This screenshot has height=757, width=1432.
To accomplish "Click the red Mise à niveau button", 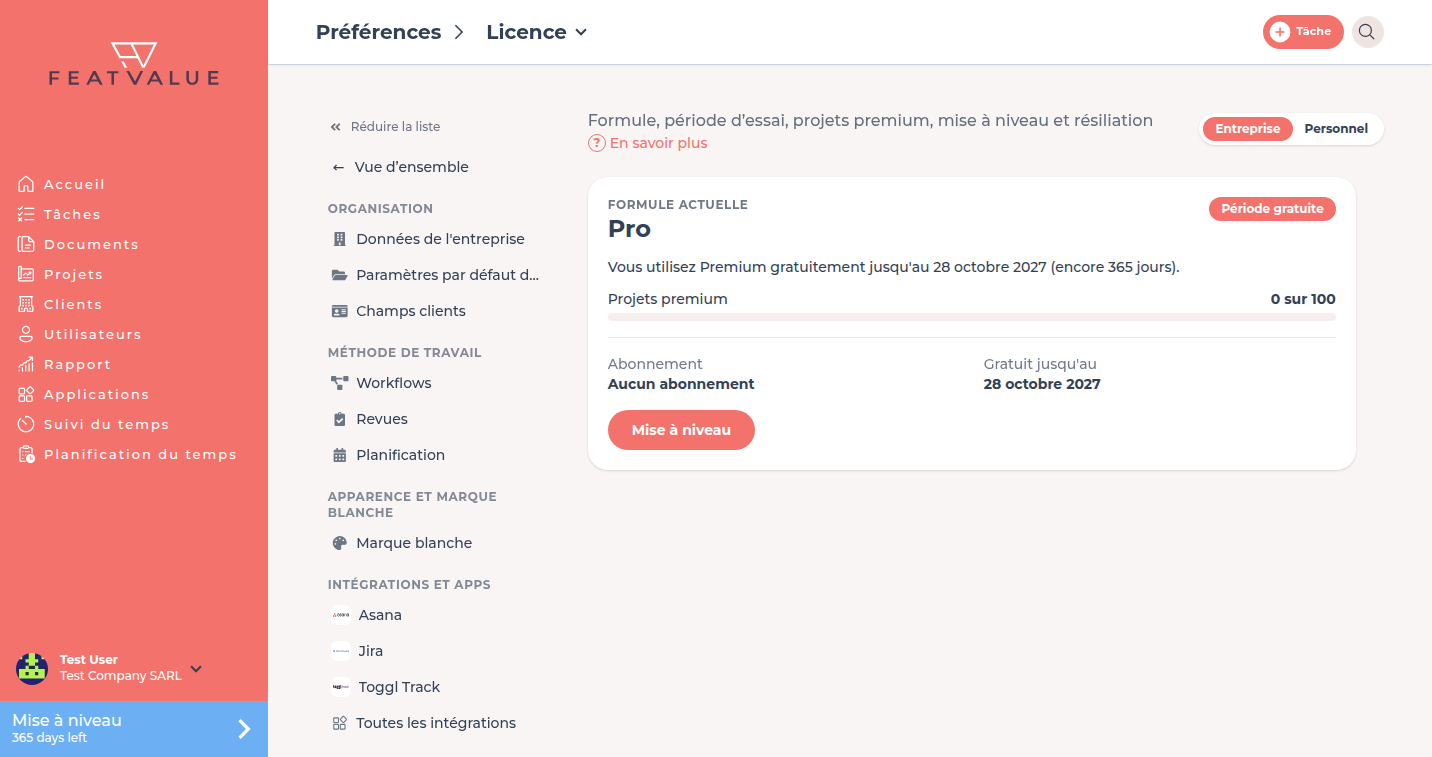I will (x=681, y=430).
